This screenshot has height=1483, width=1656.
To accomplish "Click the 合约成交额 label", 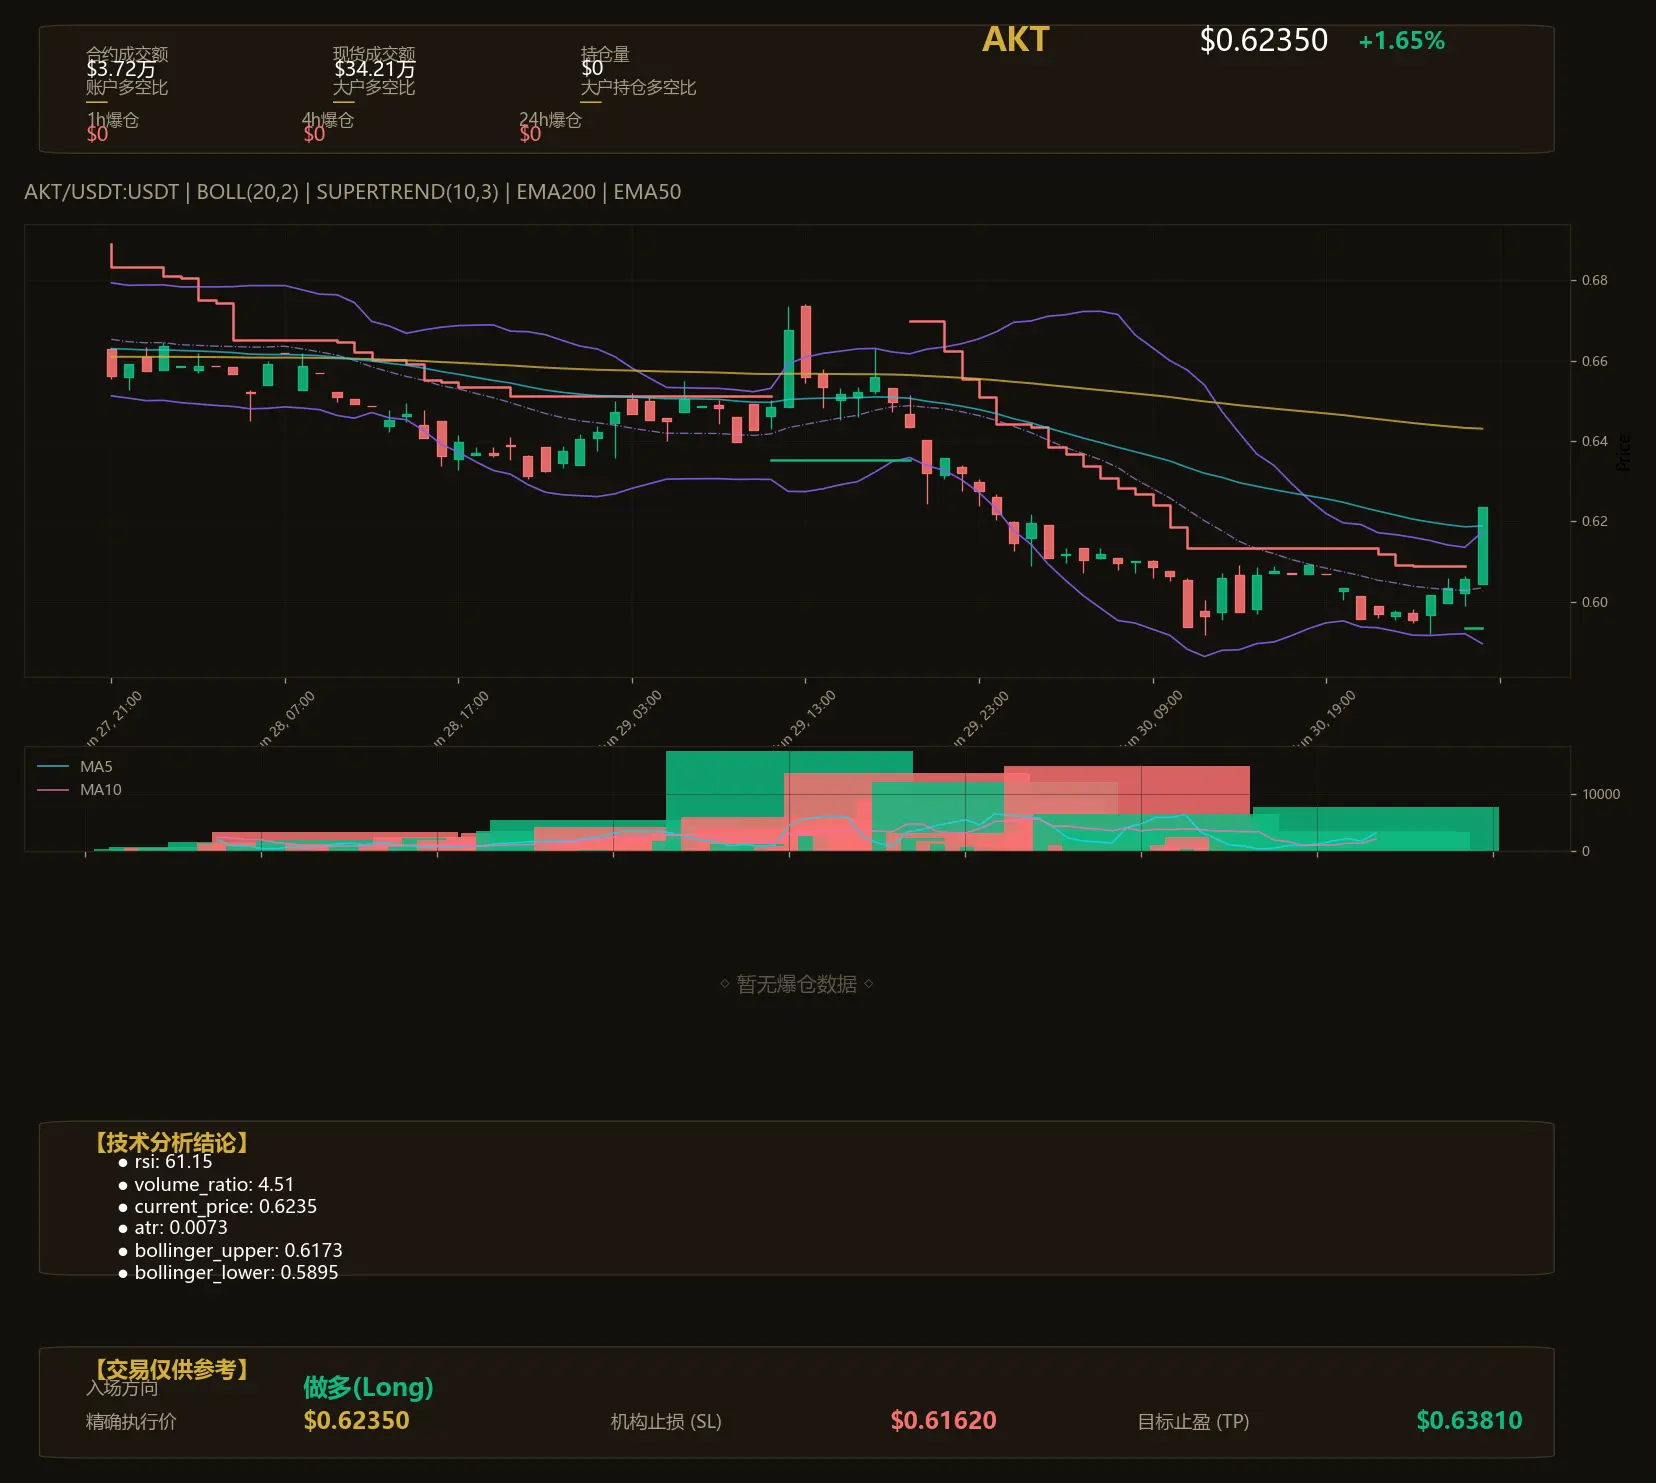I will [127, 53].
